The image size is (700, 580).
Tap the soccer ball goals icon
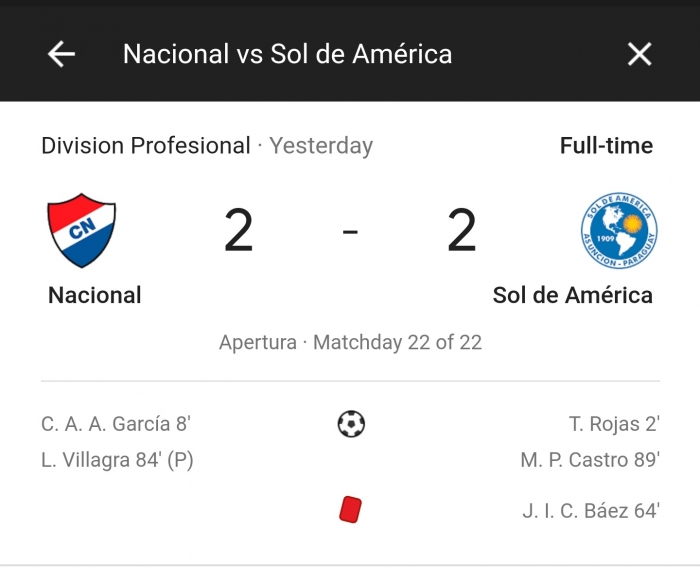(351, 424)
